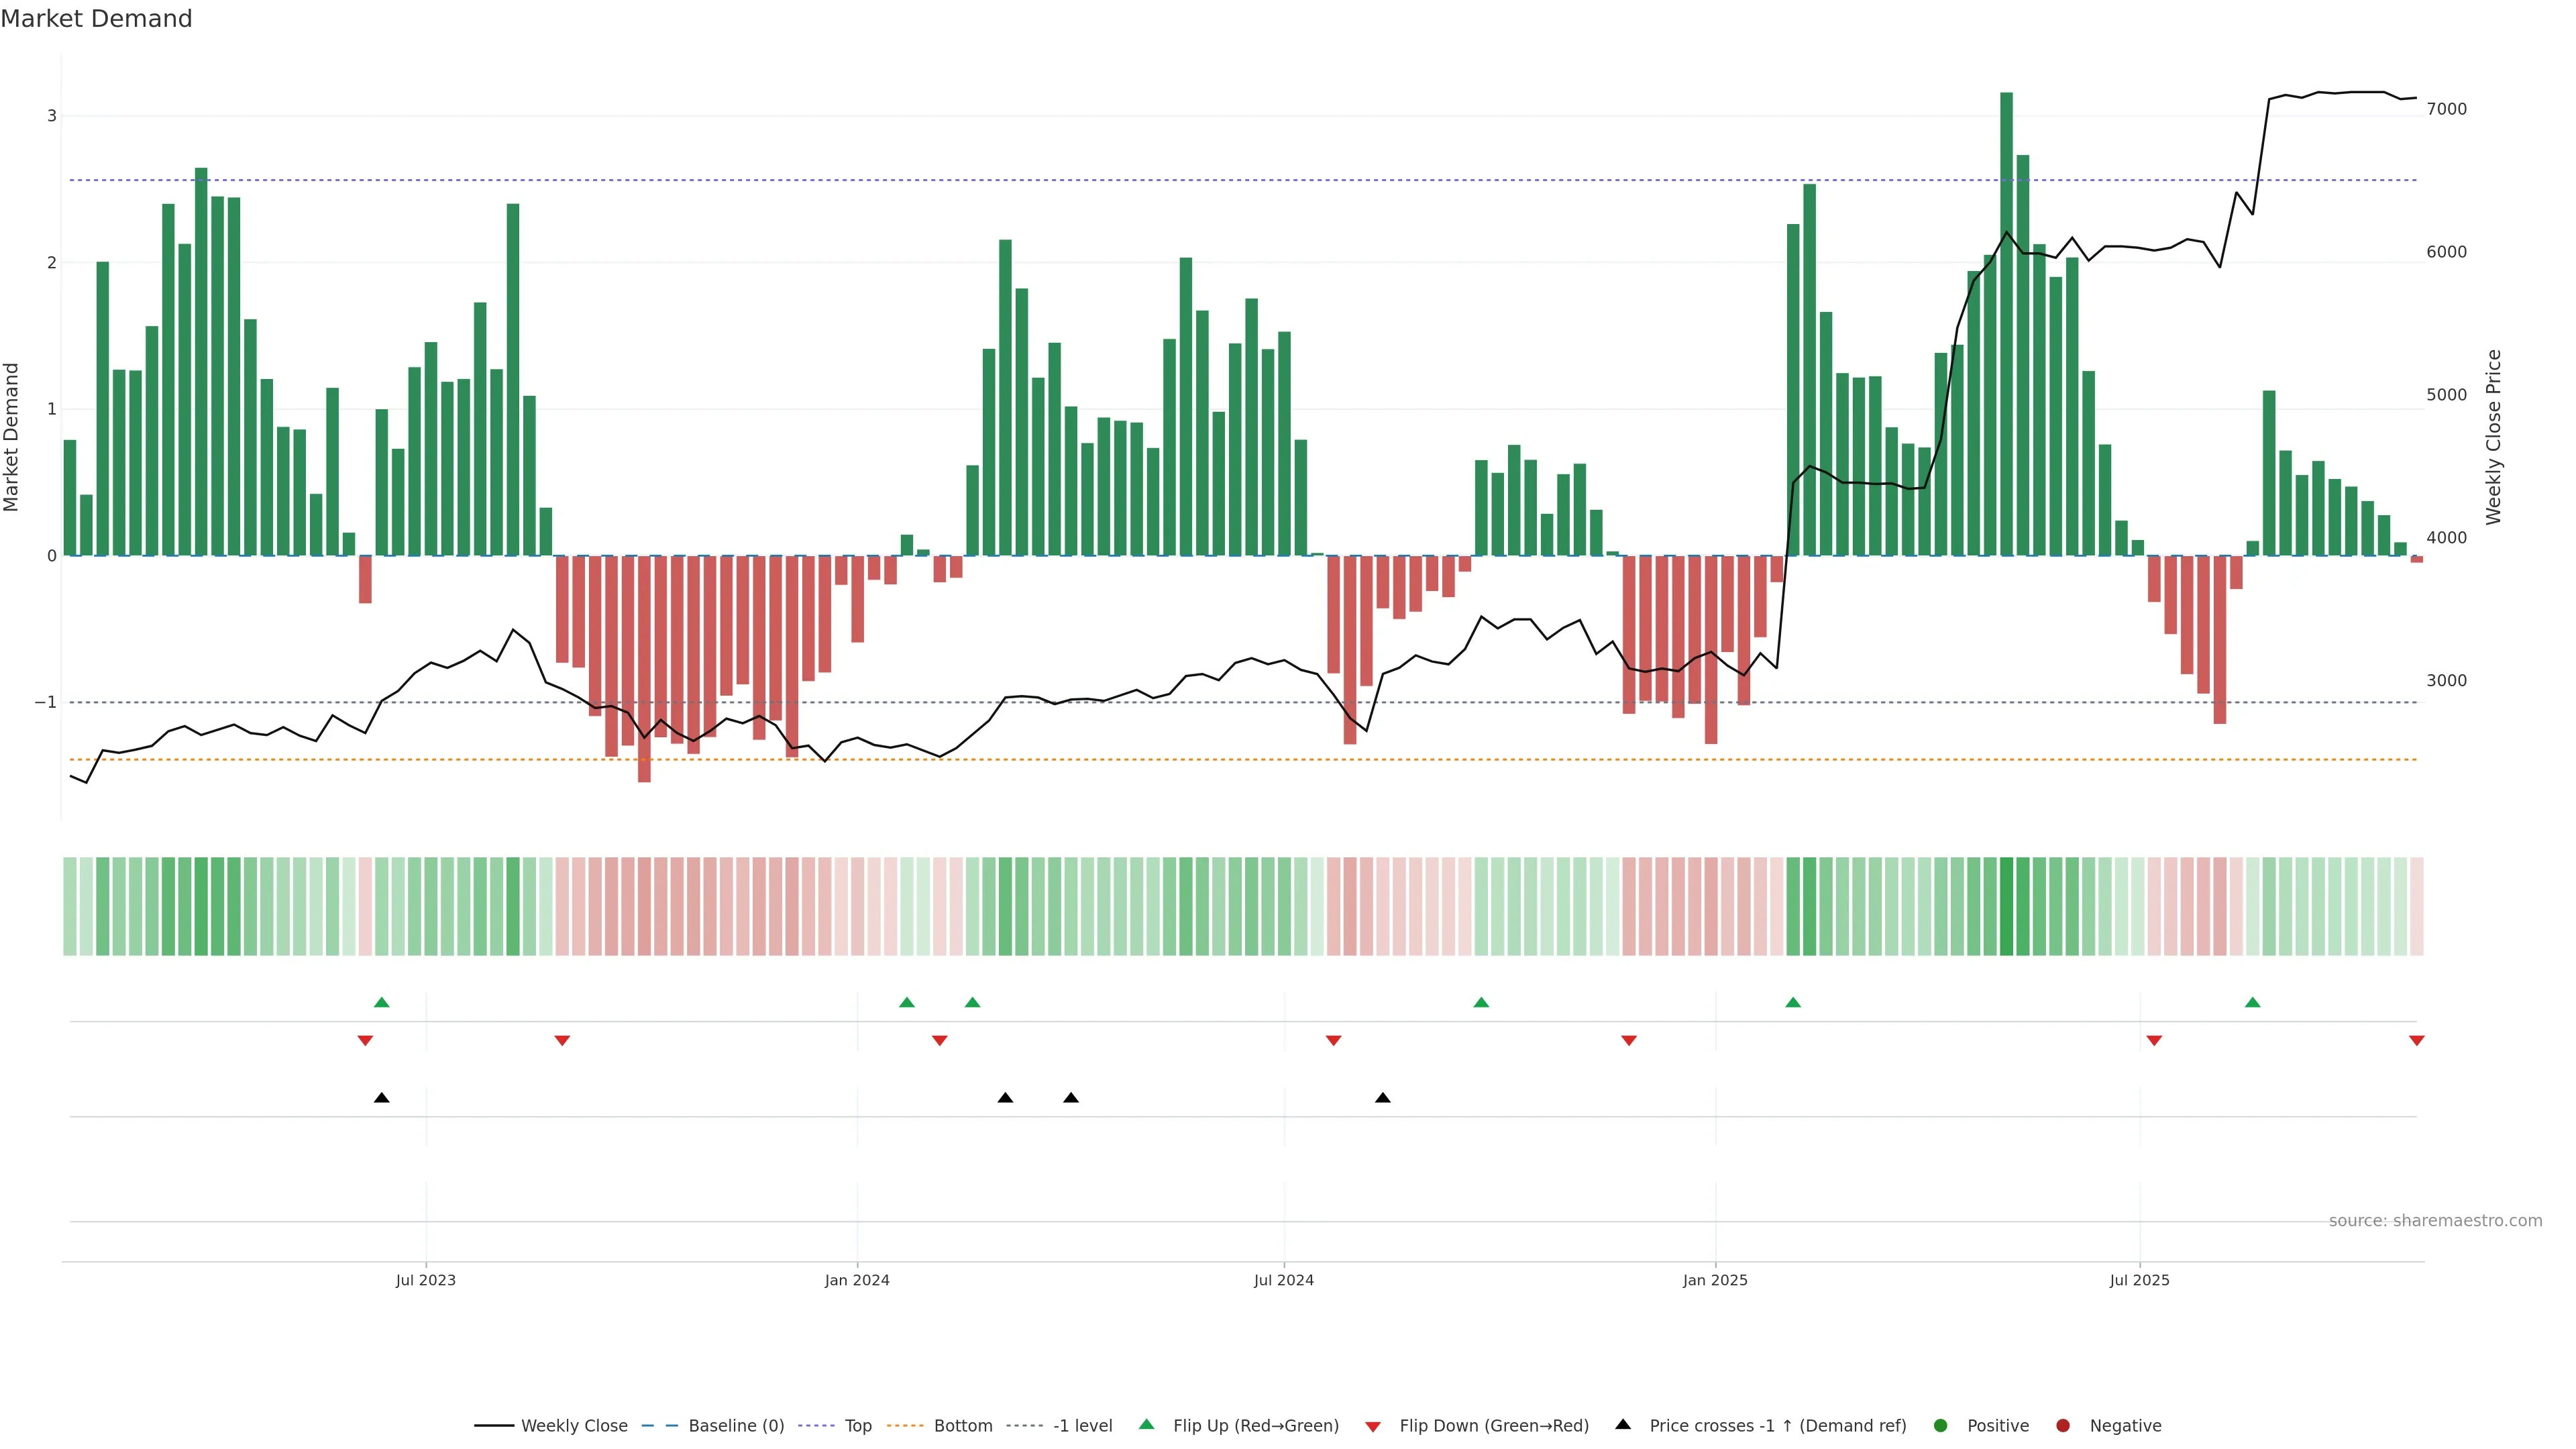The image size is (2576, 1449).
Task: Click the Jan 2024 x-axis label
Action: point(857,1280)
